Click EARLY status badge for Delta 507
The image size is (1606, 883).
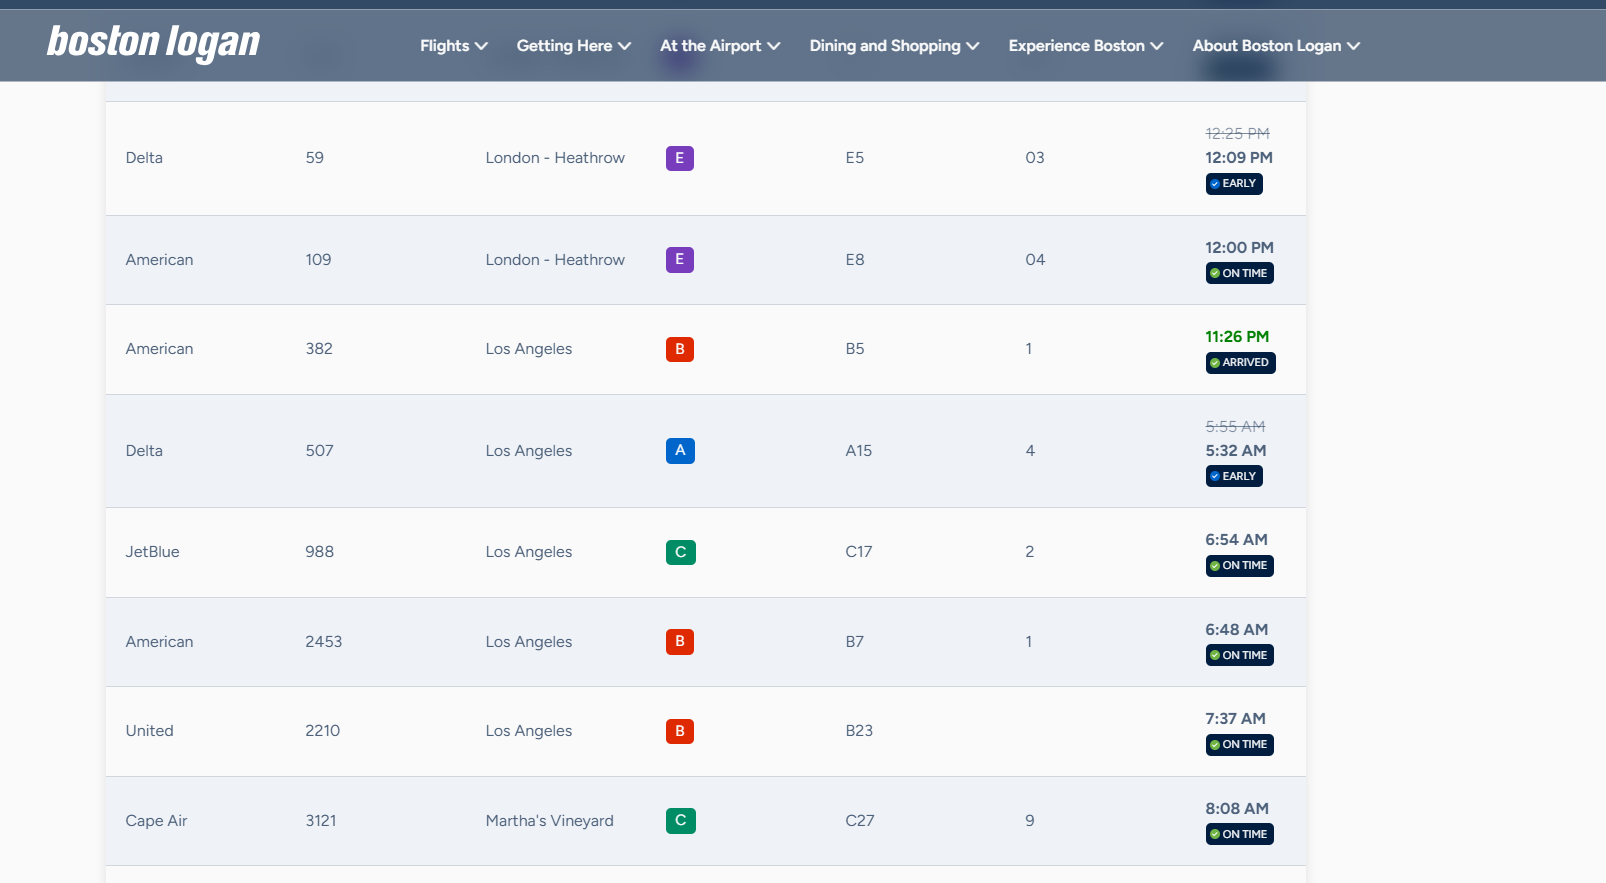point(1234,477)
